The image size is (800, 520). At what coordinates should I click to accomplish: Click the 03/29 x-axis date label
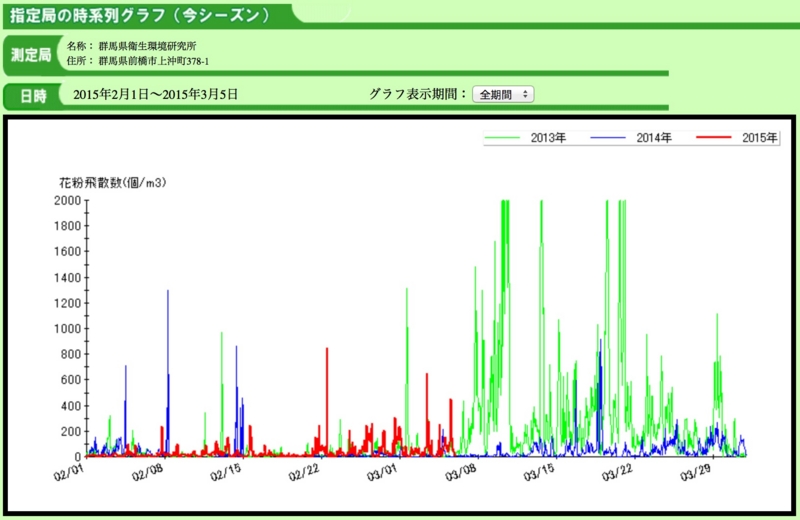pos(695,472)
